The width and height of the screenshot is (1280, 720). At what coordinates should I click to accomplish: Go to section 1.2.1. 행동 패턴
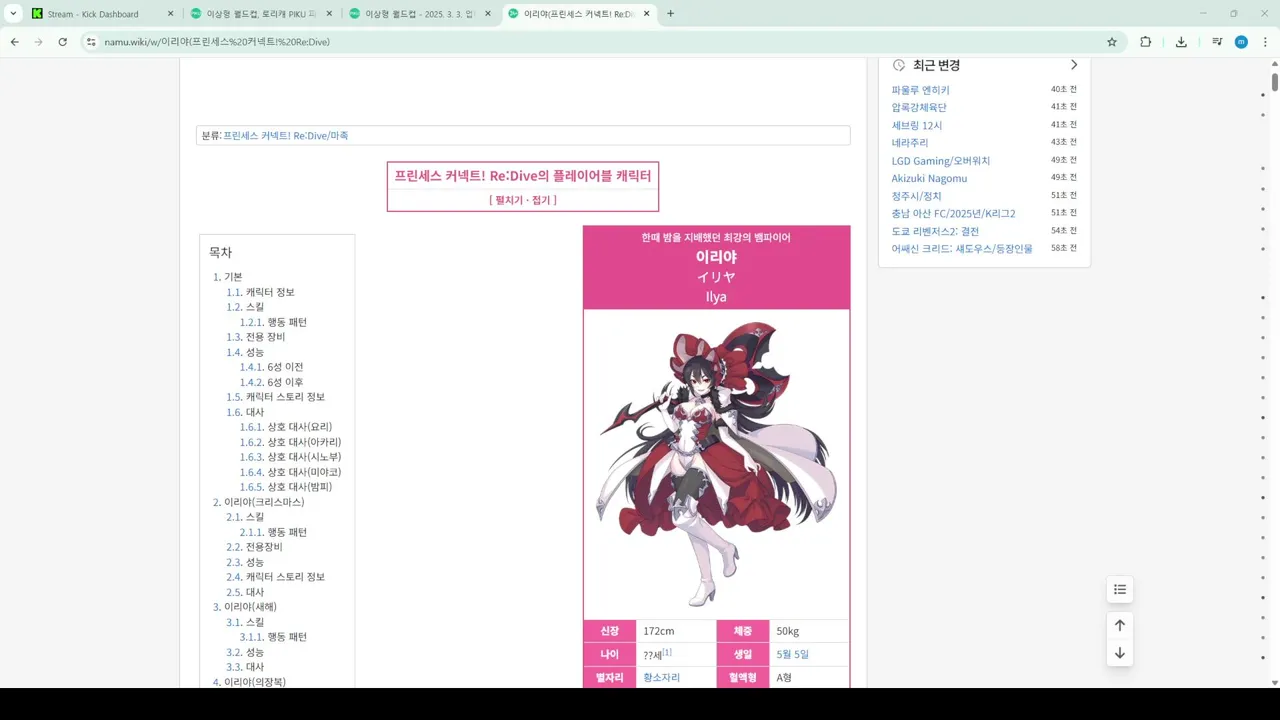point(273,322)
